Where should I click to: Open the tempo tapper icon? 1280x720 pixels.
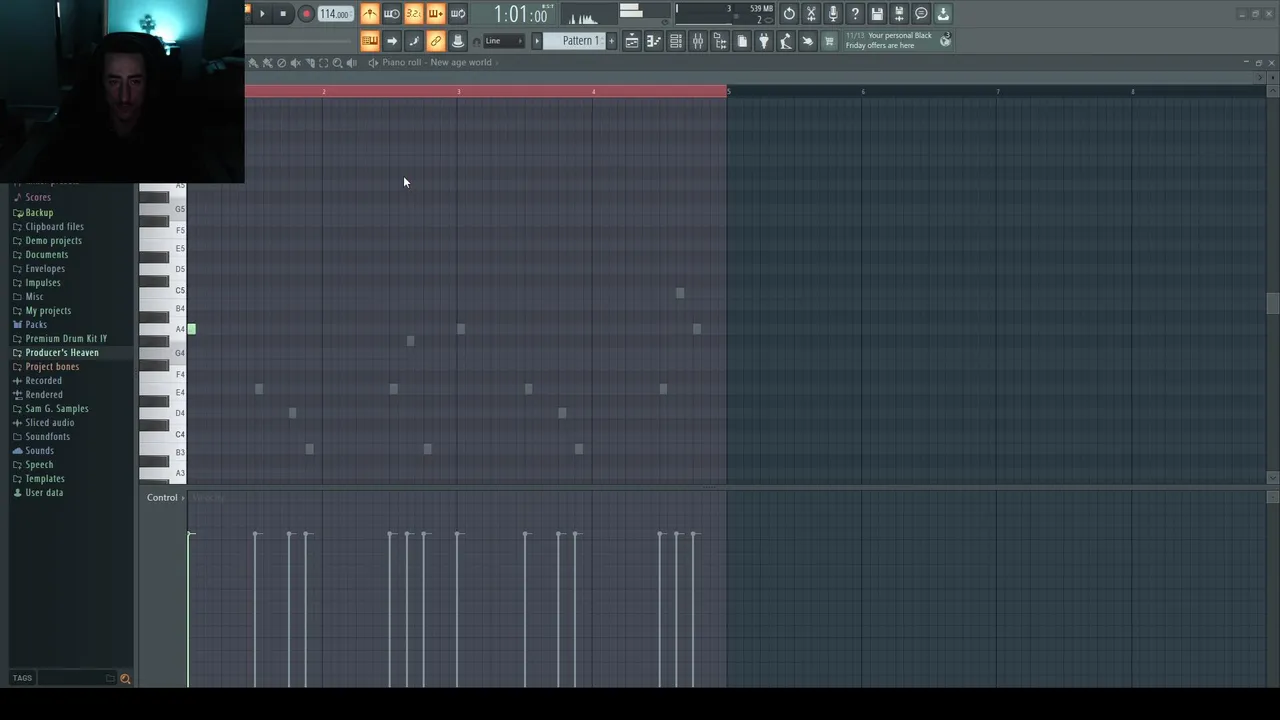click(x=785, y=41)
